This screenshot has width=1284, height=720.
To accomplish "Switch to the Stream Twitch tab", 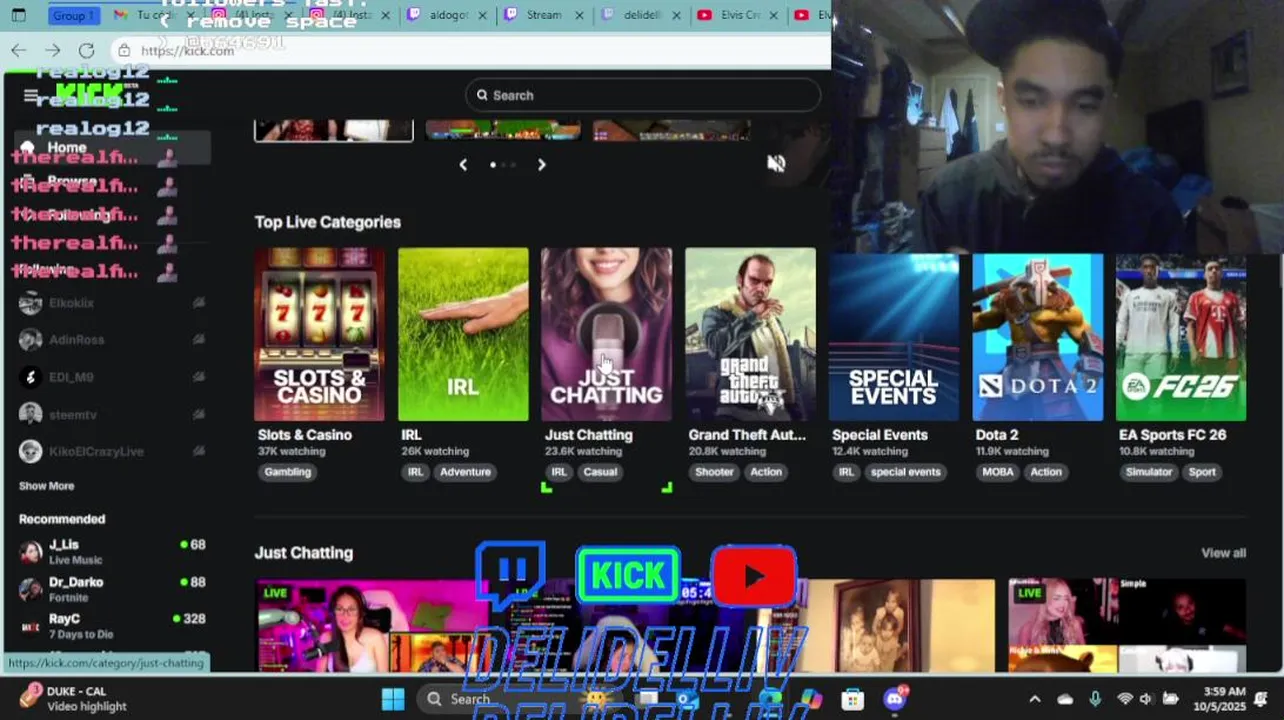I will coord(543,15).
